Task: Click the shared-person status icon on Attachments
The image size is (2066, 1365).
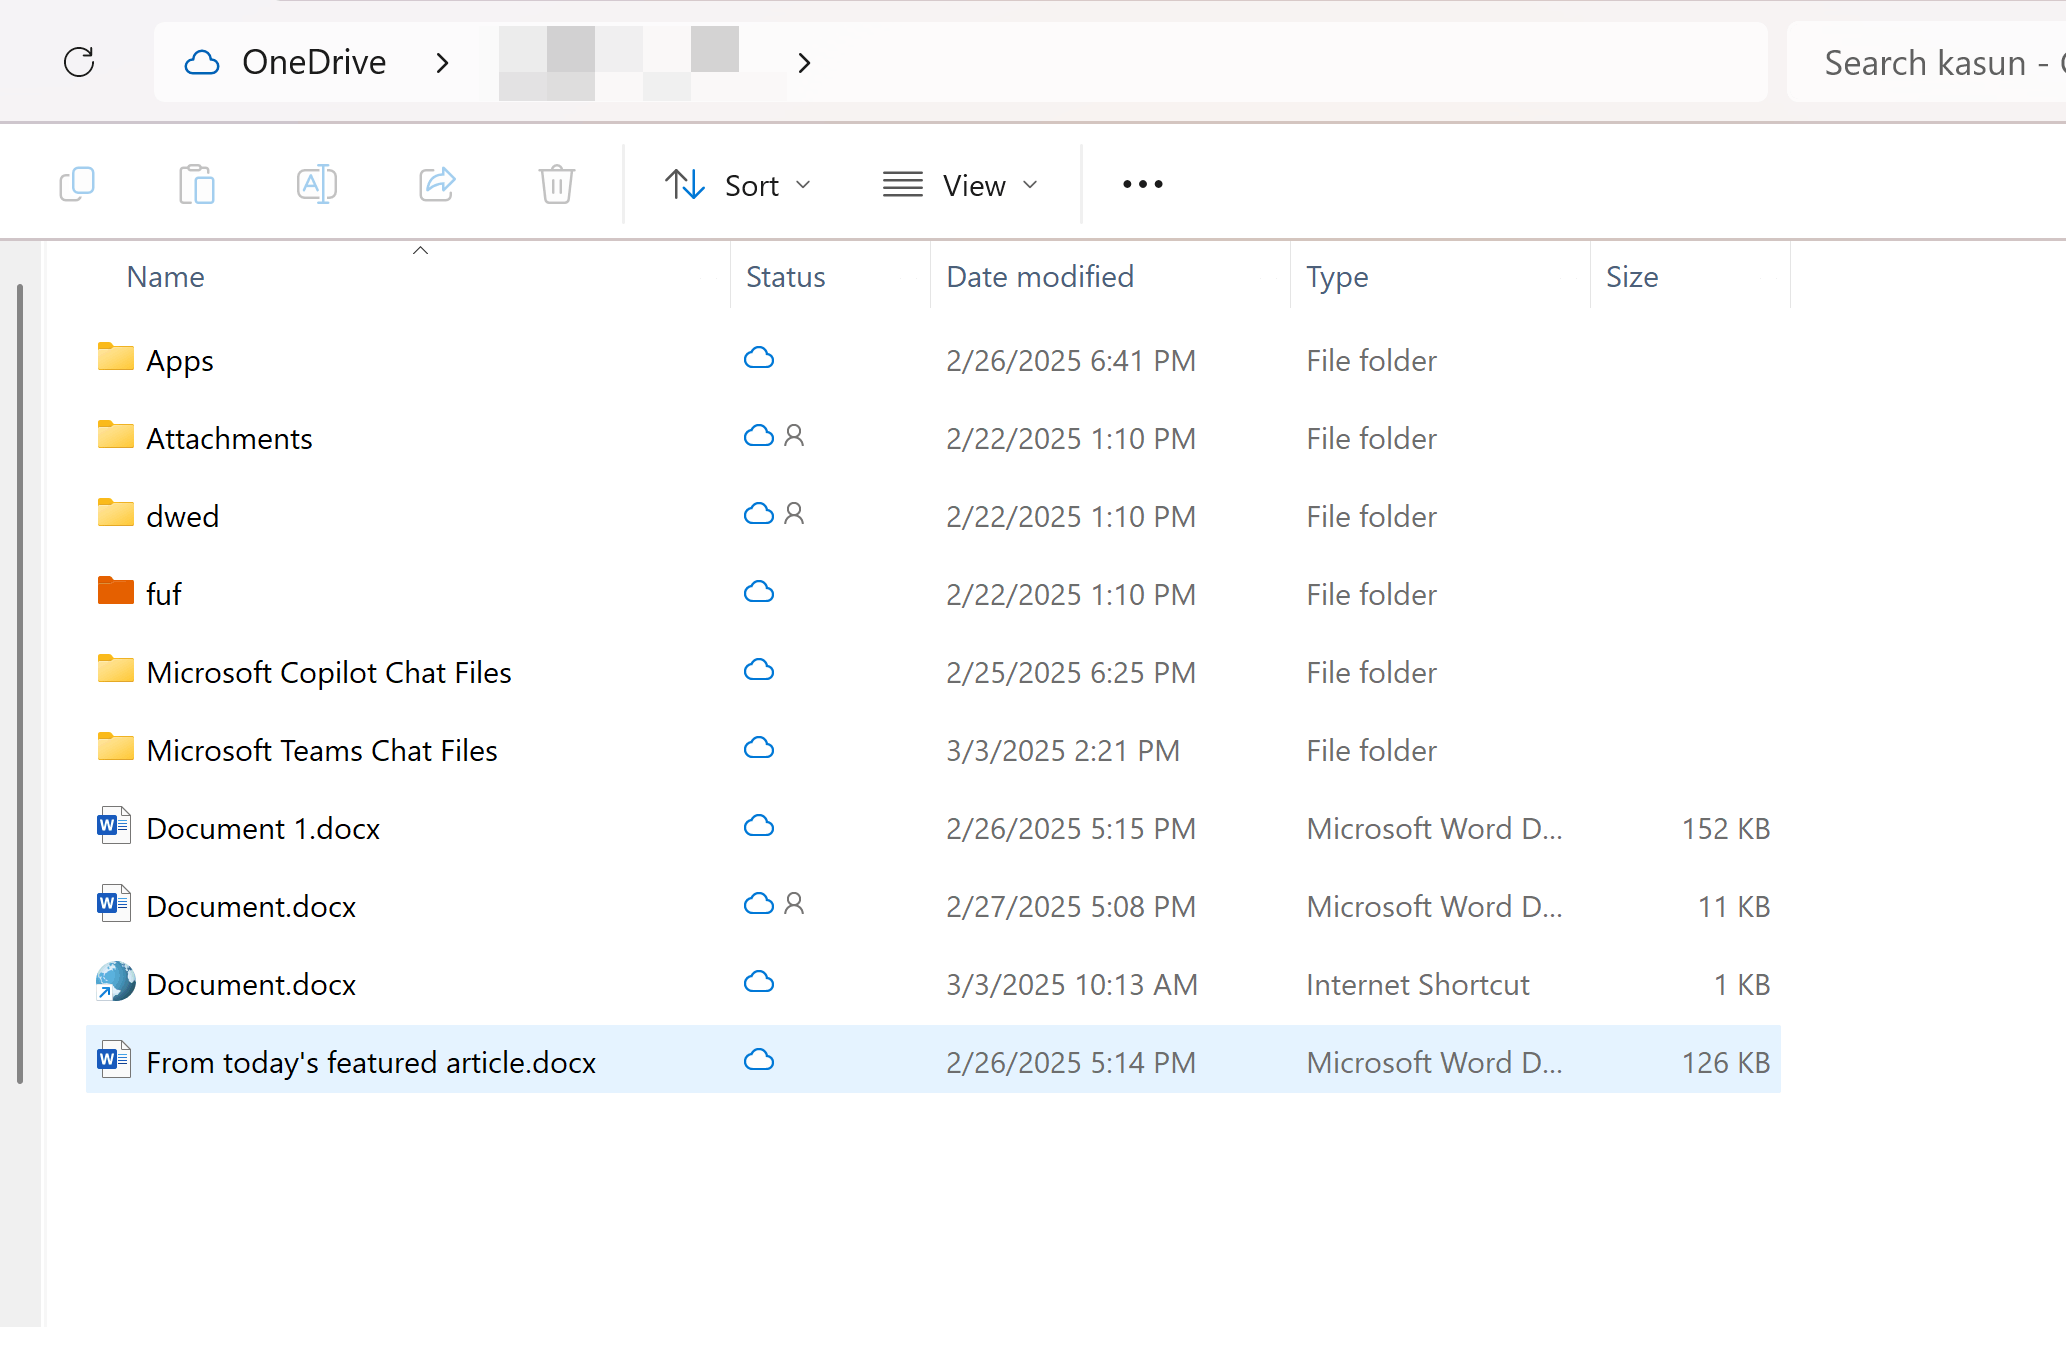Action: point(794,436)
